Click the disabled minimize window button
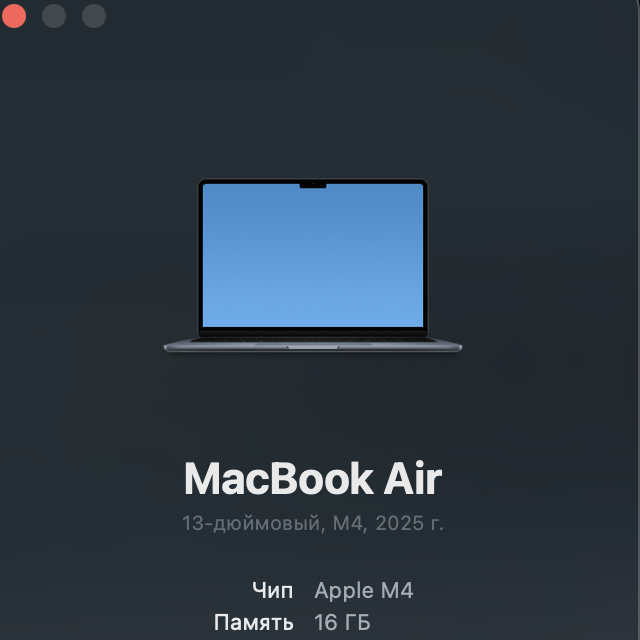The image size is (640, 640). 54,16
